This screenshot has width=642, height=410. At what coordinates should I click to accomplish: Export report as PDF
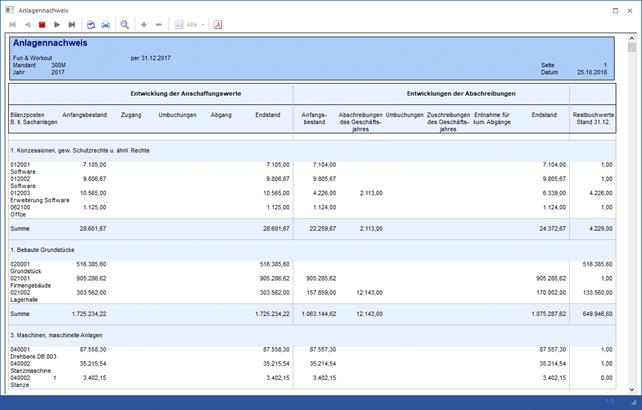click(218, 24)
